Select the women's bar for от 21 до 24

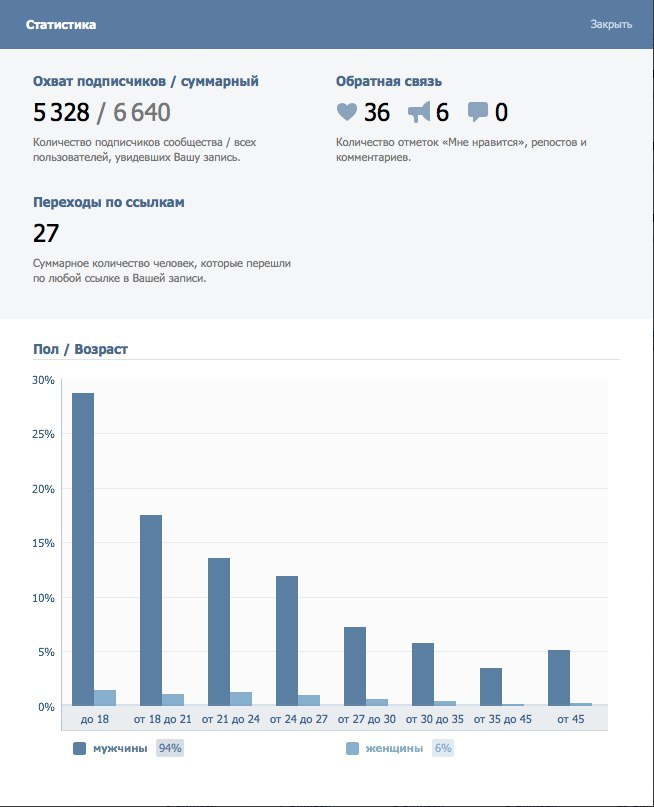pos(241,699)
